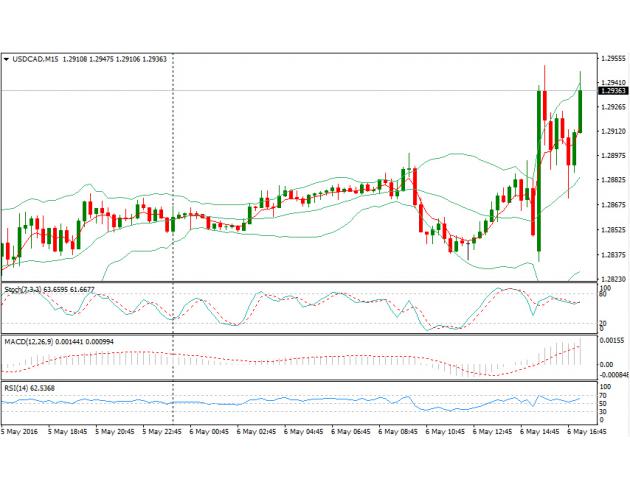The image size is (630, 490).
Task: Click the RSI scale value 30
Action: point(605,411)
